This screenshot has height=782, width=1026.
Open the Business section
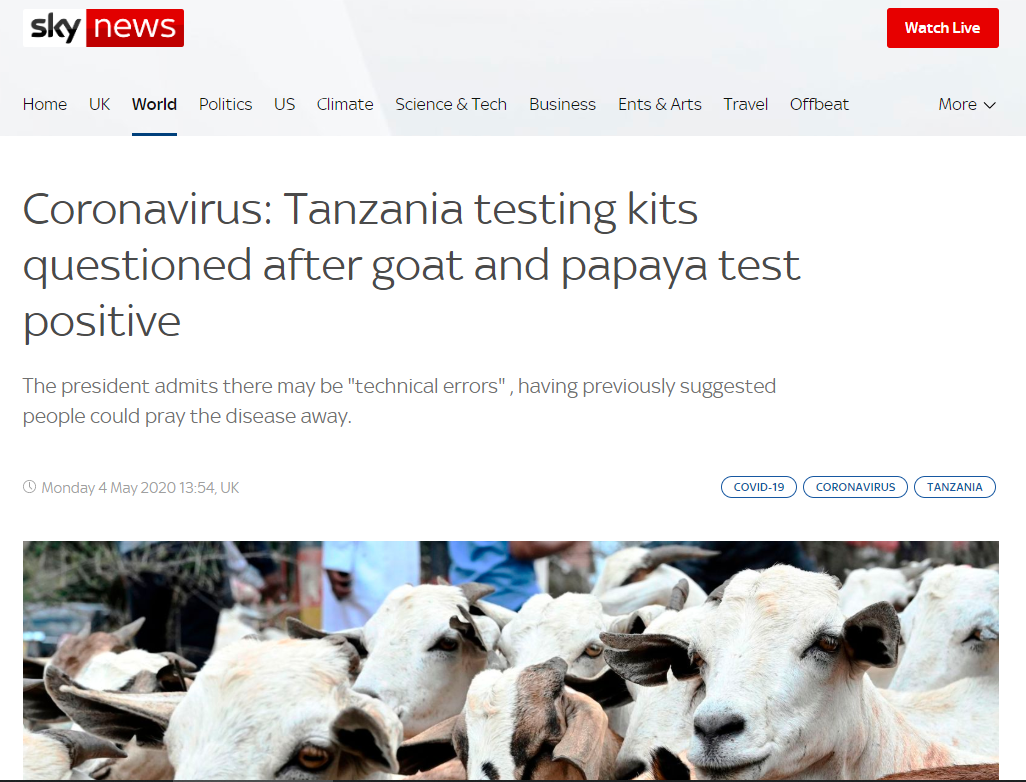pos(562,104)
